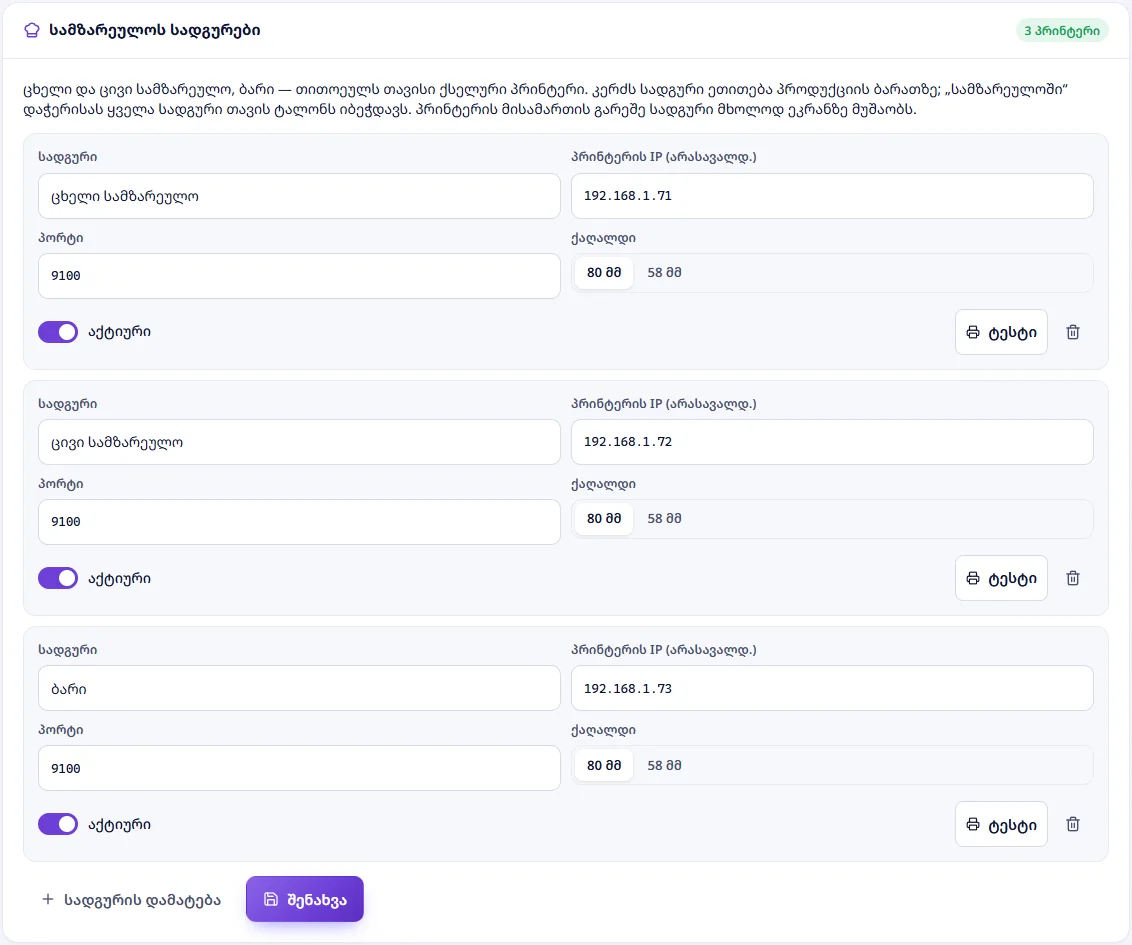Click the station name field with ბარი
The image size is (1132, 945).
[x=299, y=689]
